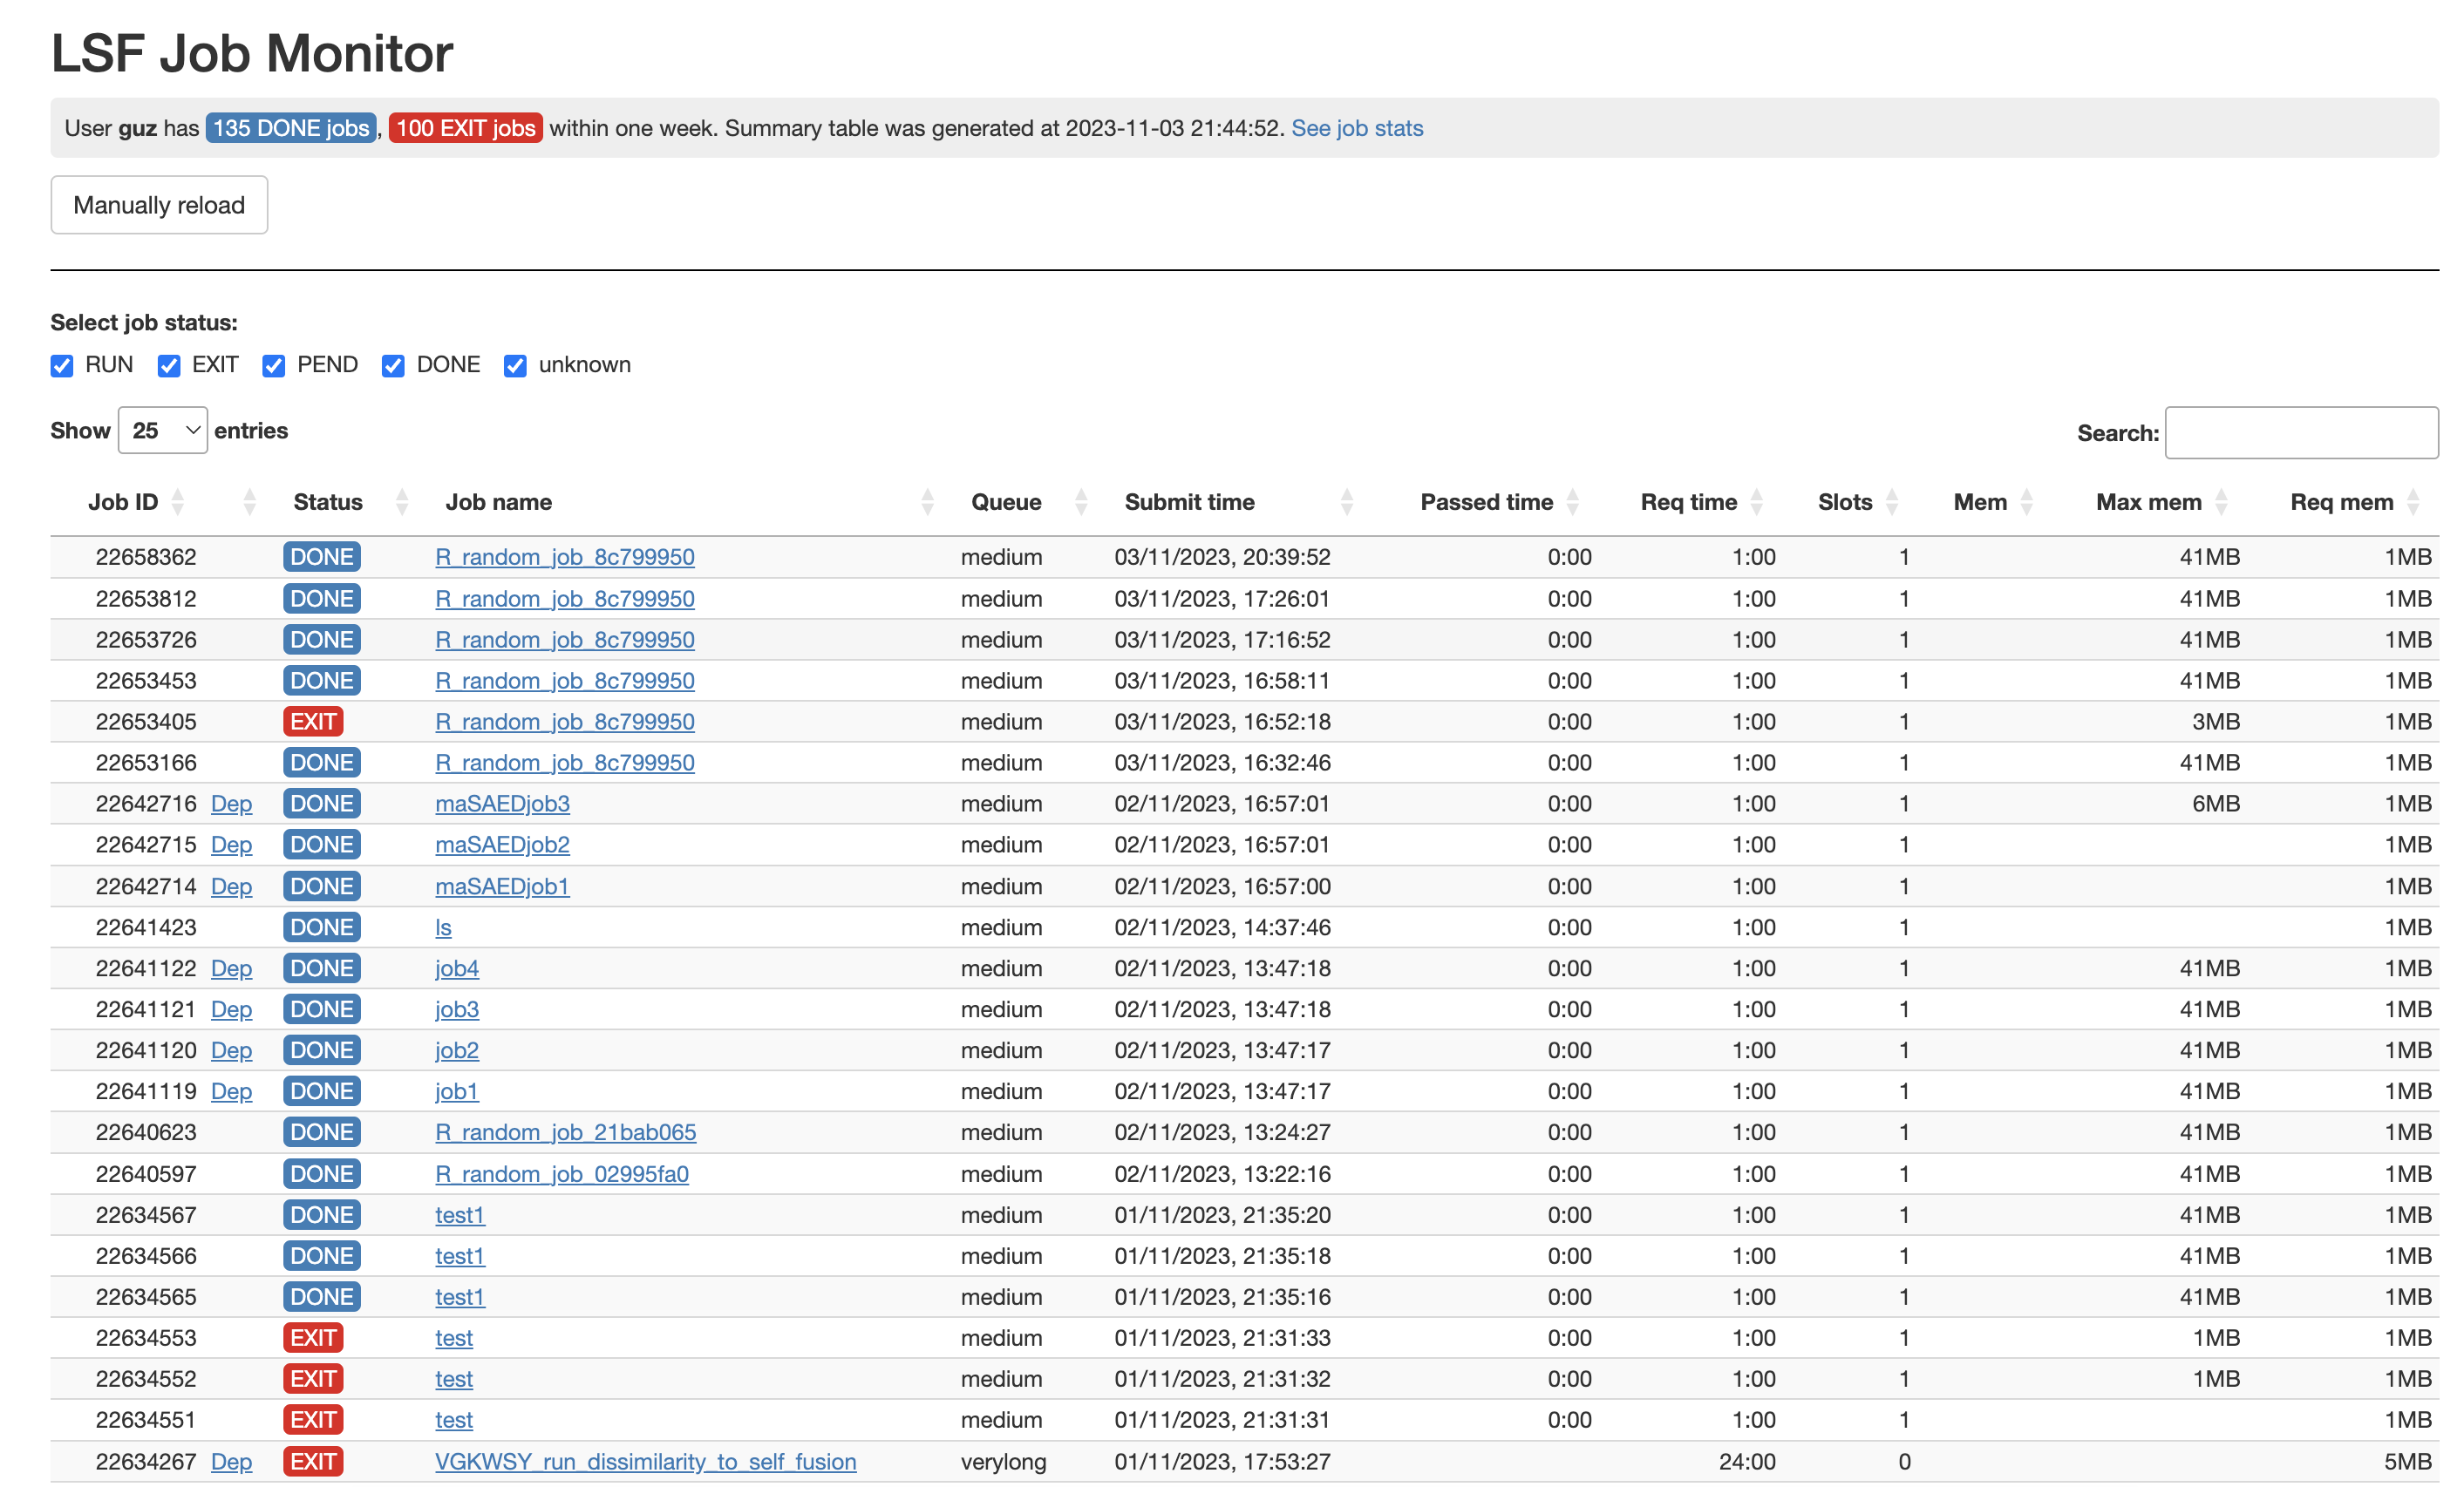
Task: Focus the Search input field
Action: pos(2301,433)
